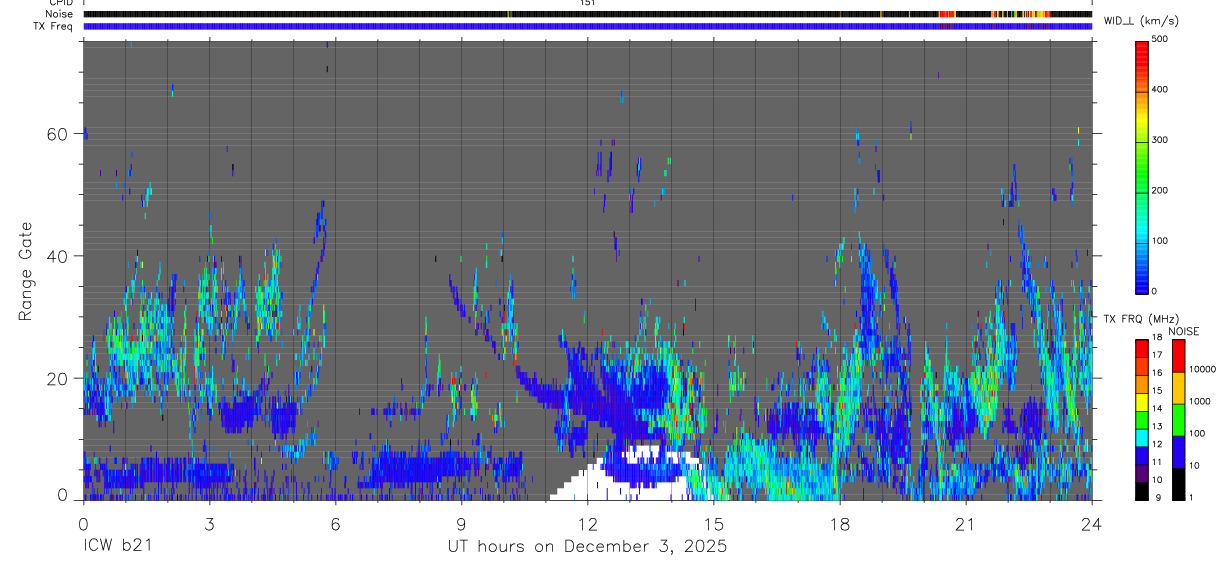Viewport: 1228px width, 567px height.
Task: Click the black 9-10 MHz TX FRQ swatch
Action: tap(1141, 491)
